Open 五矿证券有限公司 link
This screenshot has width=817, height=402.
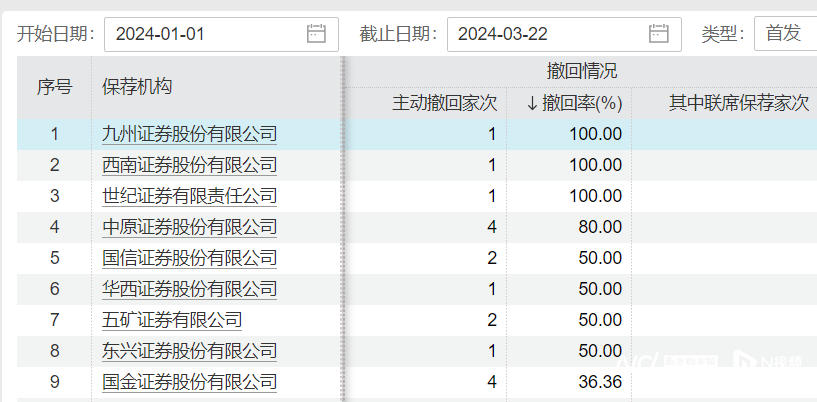[172, 320]
